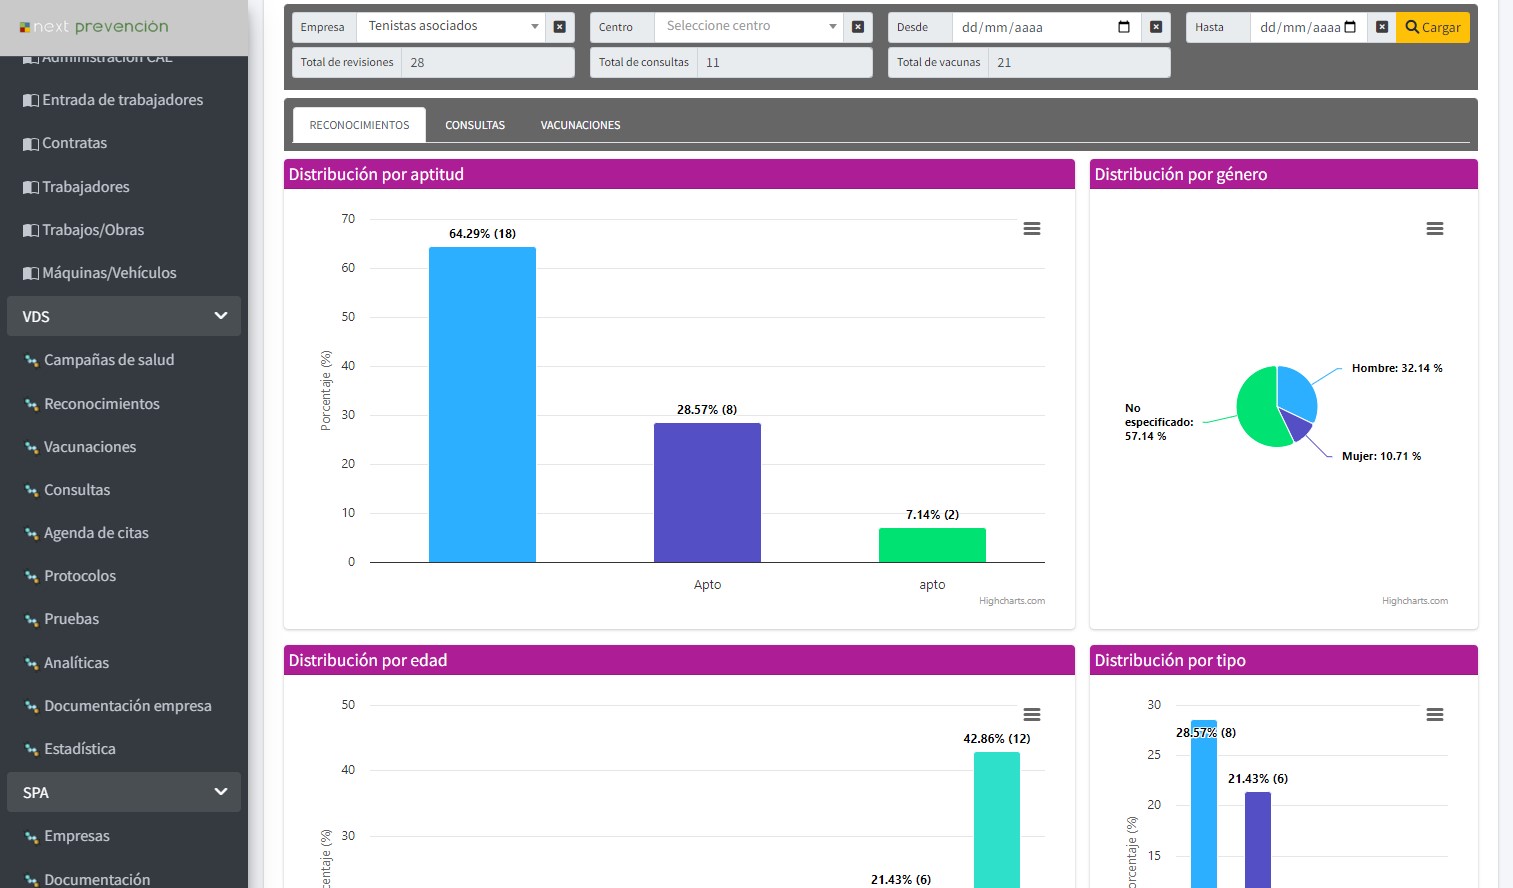Click the 64.29% (18) blue bar

pyautogui.click(x=482, y=404)
